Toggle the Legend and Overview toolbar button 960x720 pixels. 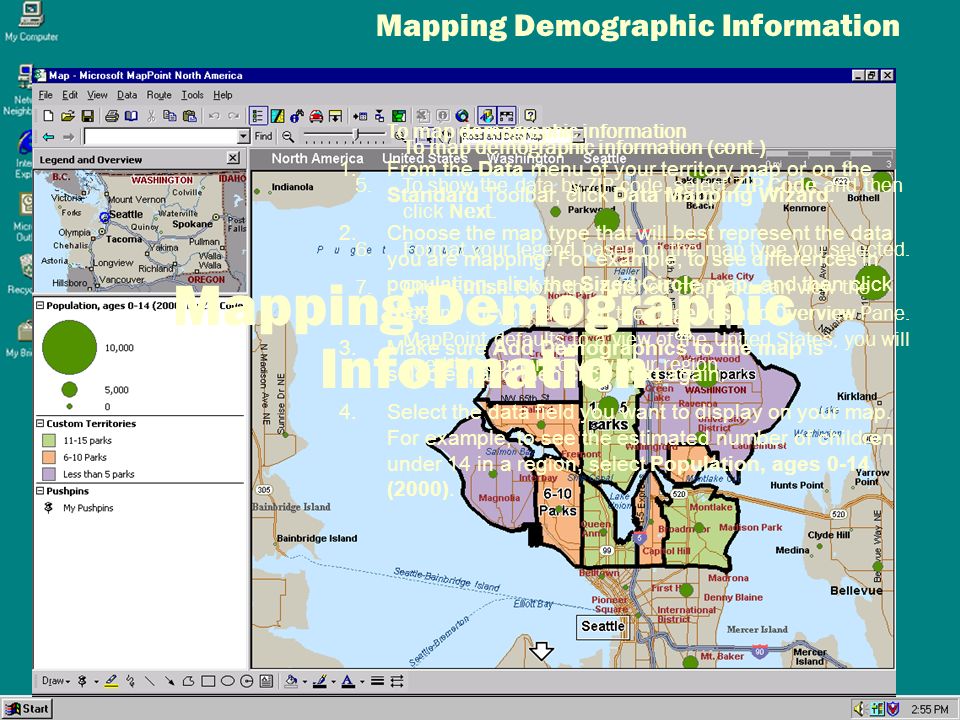[x=258, y=116]
